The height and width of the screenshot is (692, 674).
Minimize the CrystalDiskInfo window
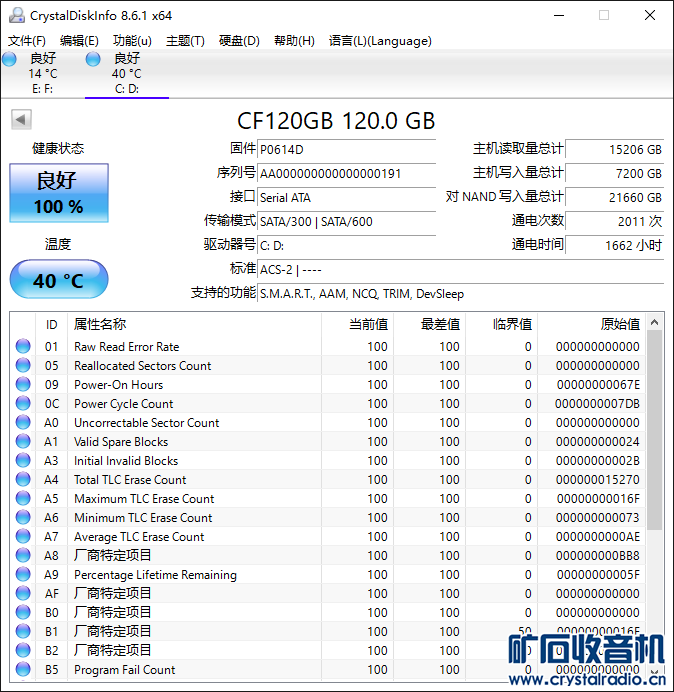pyautogui.click(x=559, y=15)
